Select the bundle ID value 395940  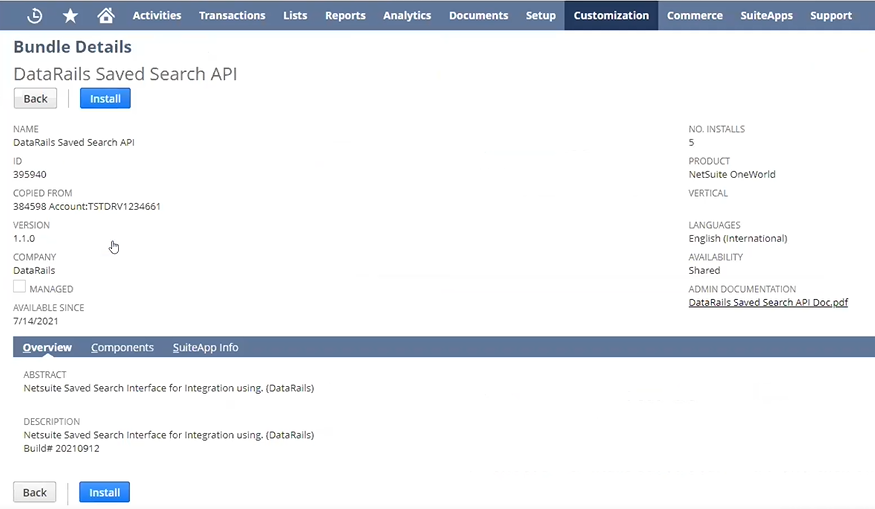pos(30,175)
